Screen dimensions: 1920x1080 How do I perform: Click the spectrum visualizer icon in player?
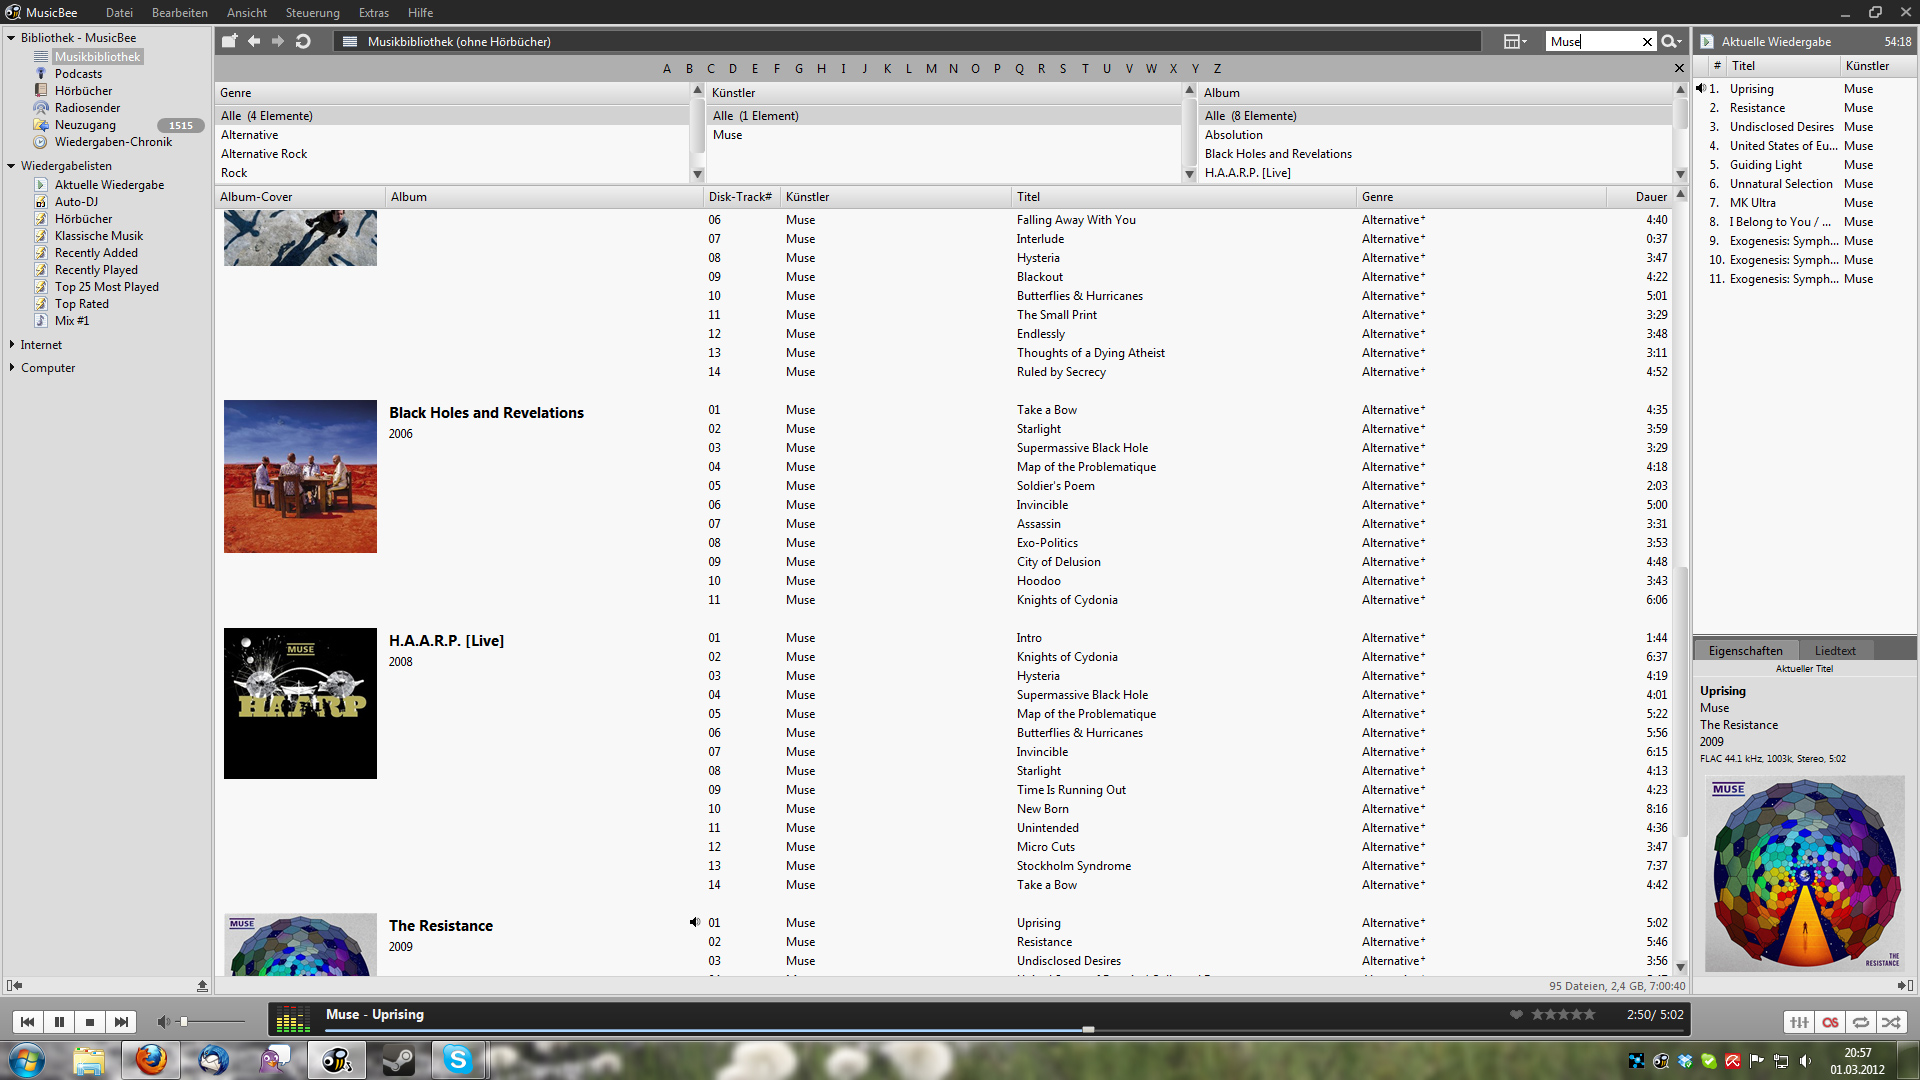[292, 1020]
